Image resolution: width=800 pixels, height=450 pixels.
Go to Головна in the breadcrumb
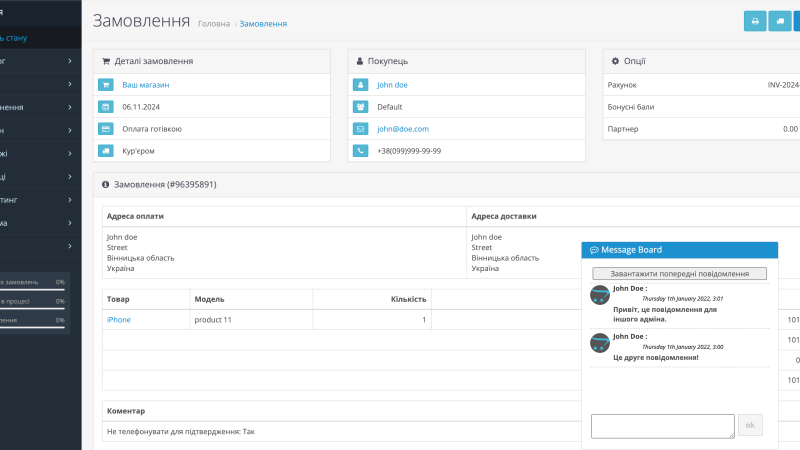click(214, 24)
